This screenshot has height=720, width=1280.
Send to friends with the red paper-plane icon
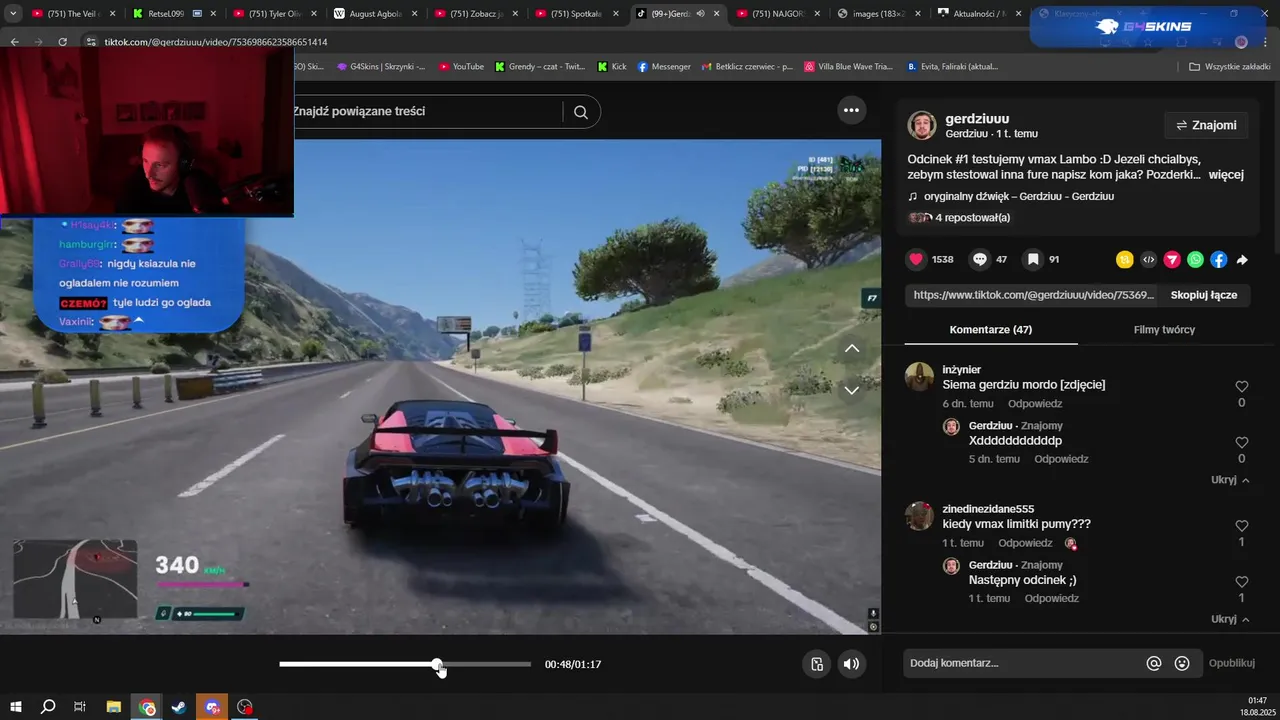tap(1172, 260)
